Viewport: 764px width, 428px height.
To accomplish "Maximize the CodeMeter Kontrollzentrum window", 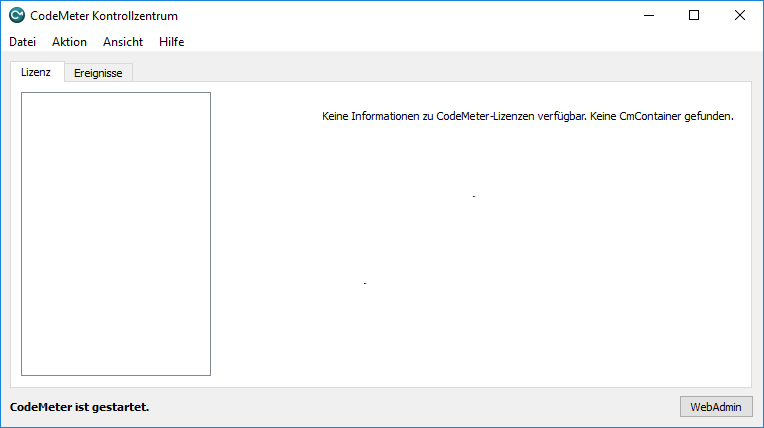I will coord(694,16).
